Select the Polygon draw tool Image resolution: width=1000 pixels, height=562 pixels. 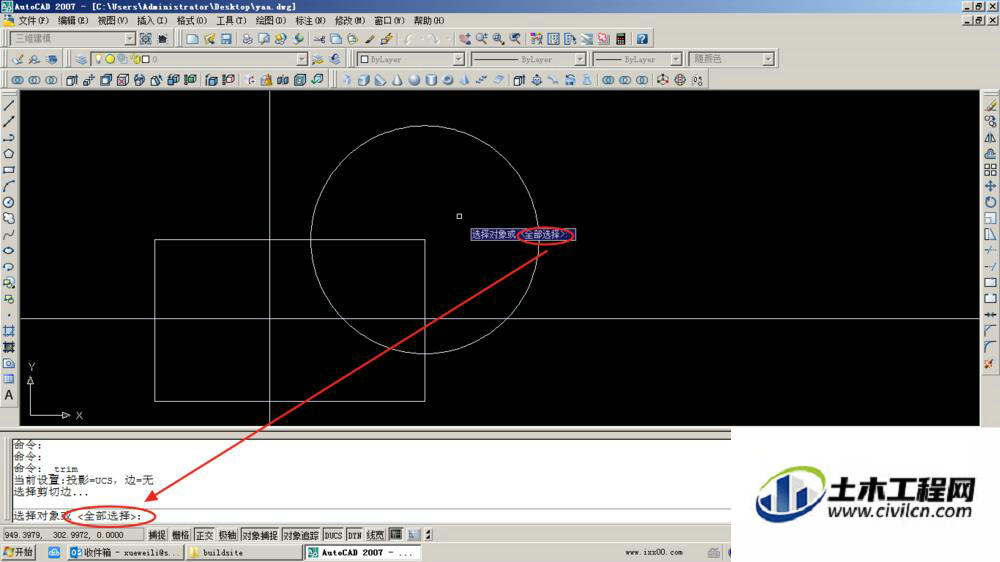(9, 154)
